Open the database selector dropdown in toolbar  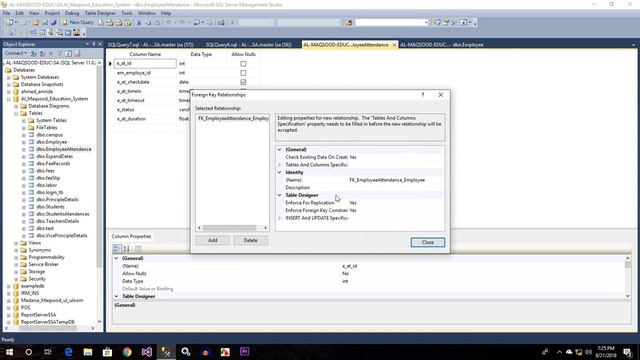coord(426,22)
